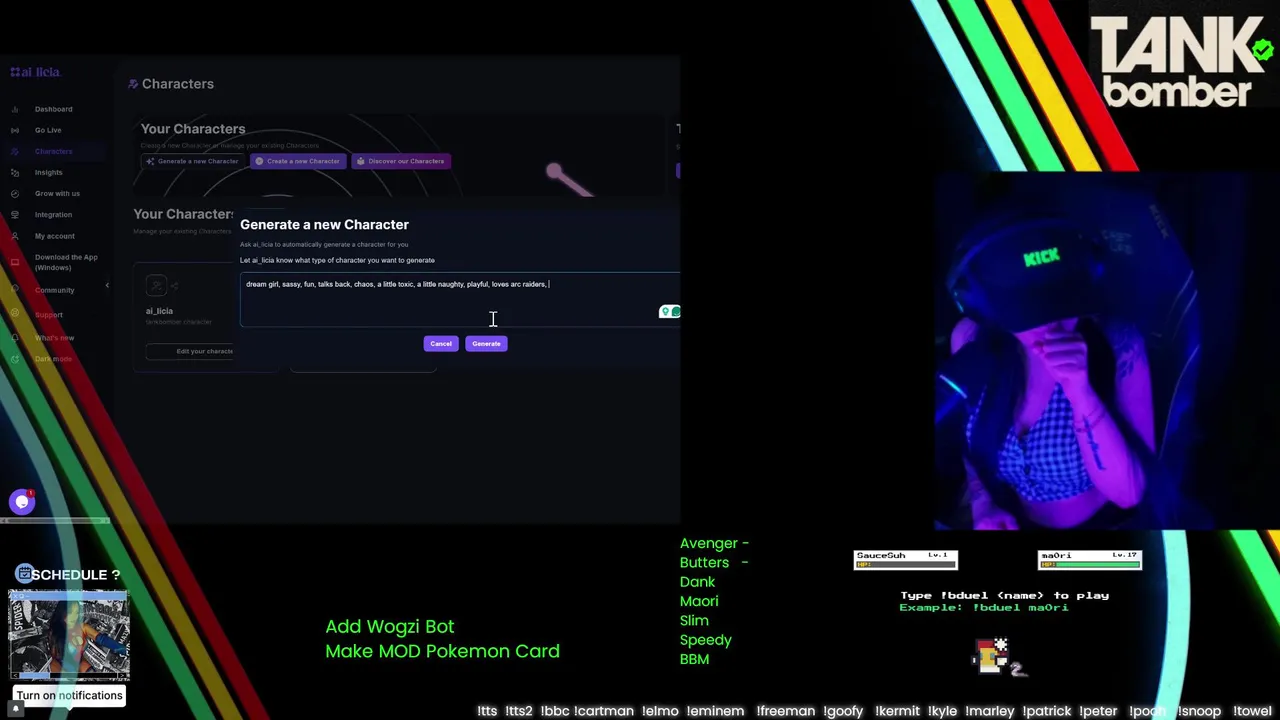The height and width of the screenshot is (720, 1280).
Task: Toggle Dark mode in the sidebar
Action: pos(53,359)
